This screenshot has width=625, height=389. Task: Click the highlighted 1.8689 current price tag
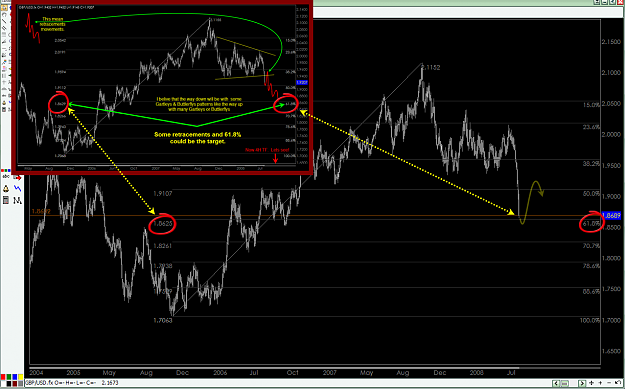(x=611, y=216)
